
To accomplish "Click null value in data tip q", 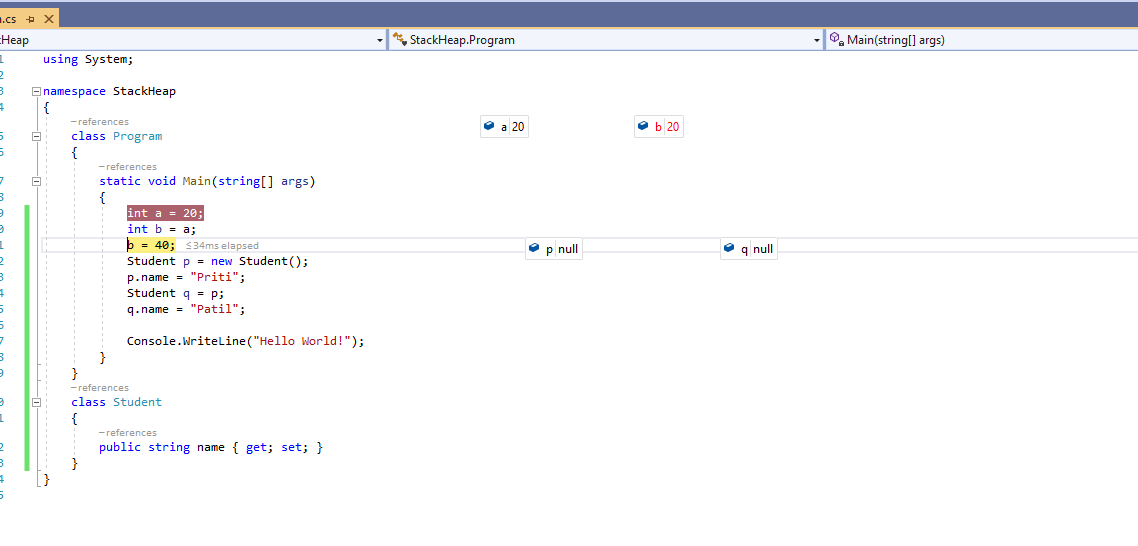I will coord(763,249).
